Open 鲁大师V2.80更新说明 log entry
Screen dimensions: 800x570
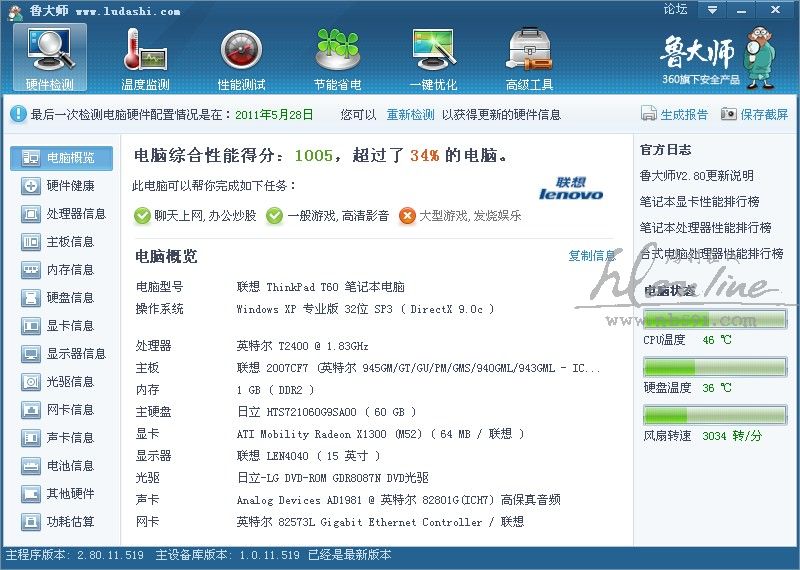696,176
